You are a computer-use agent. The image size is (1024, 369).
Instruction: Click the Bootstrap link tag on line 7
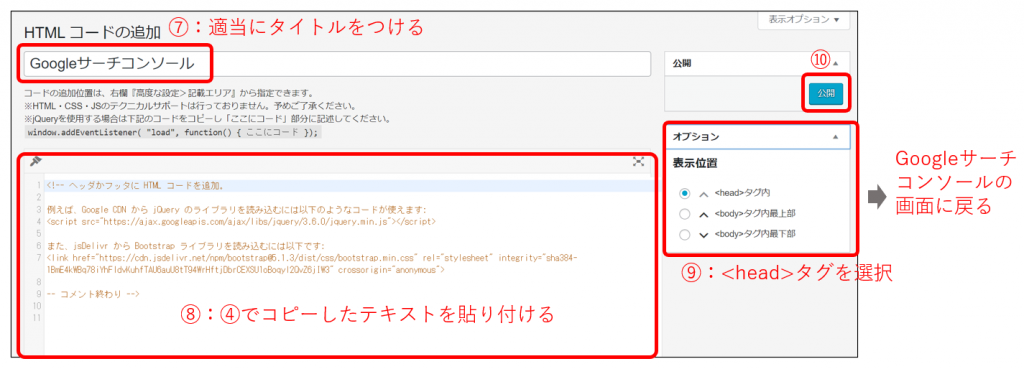pyautogui.click(x=312, y=263)
